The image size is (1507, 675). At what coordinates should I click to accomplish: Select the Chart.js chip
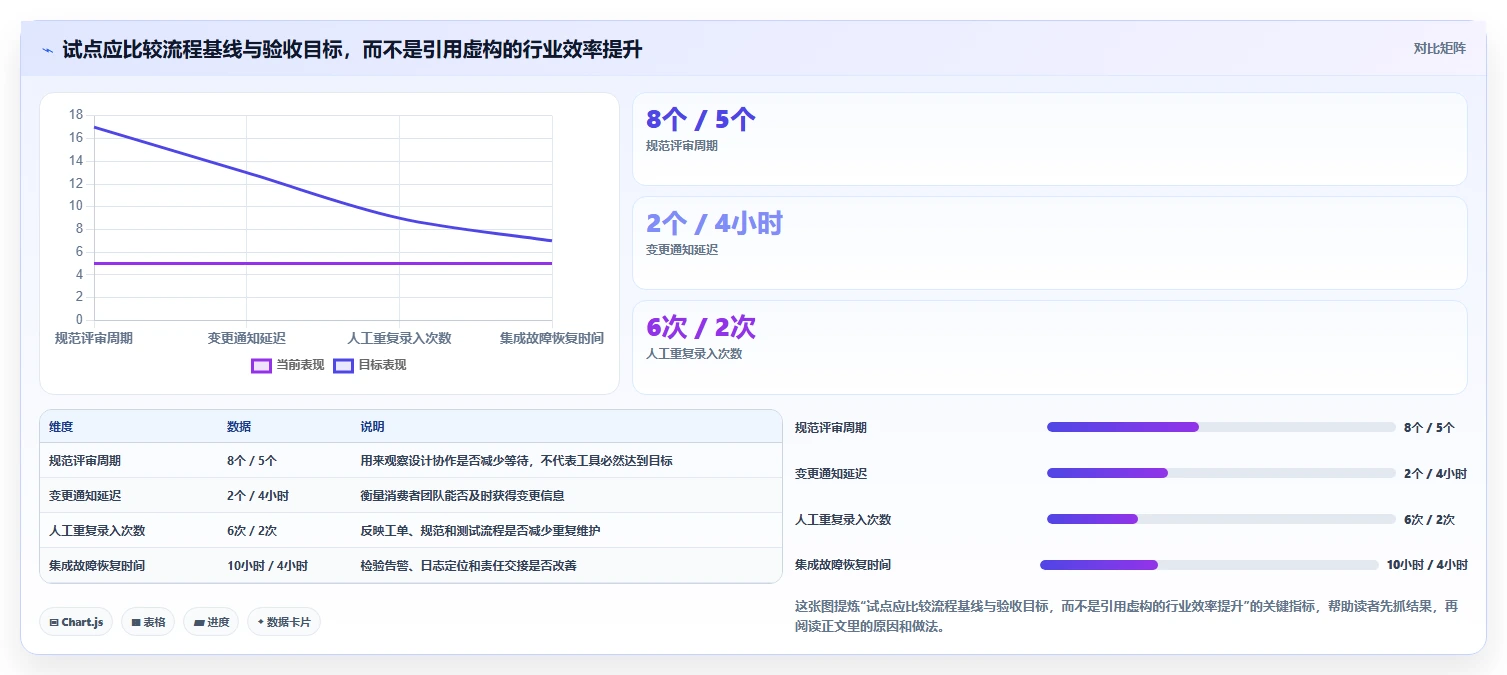click(x=77, y=622)
